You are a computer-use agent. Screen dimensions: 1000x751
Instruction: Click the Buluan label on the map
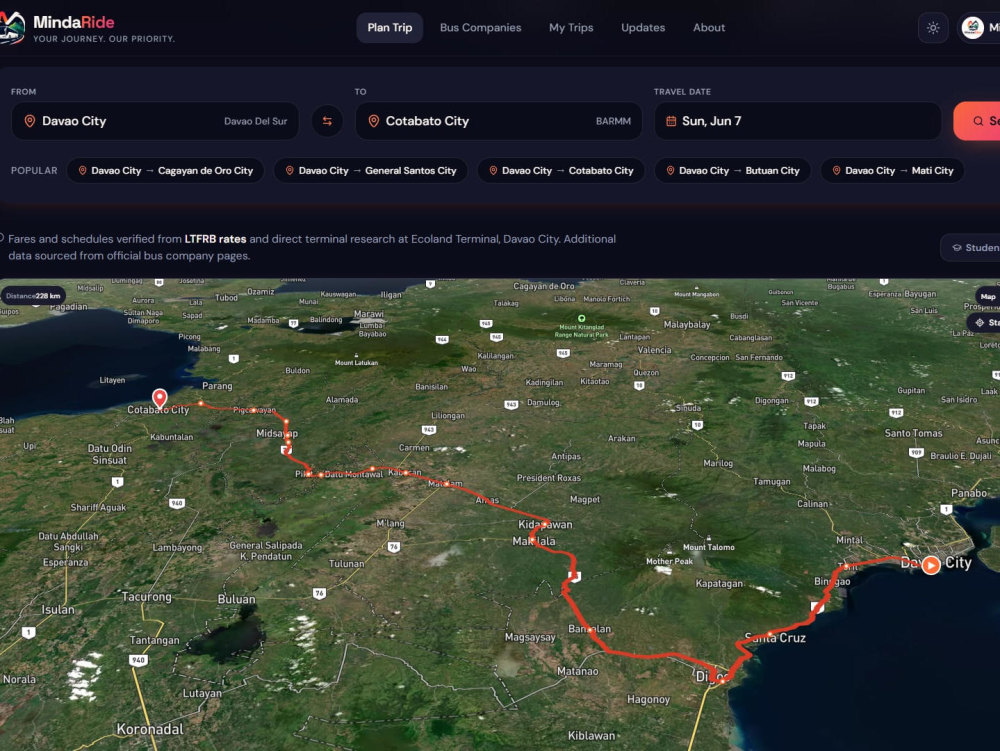tap(236, 599)
